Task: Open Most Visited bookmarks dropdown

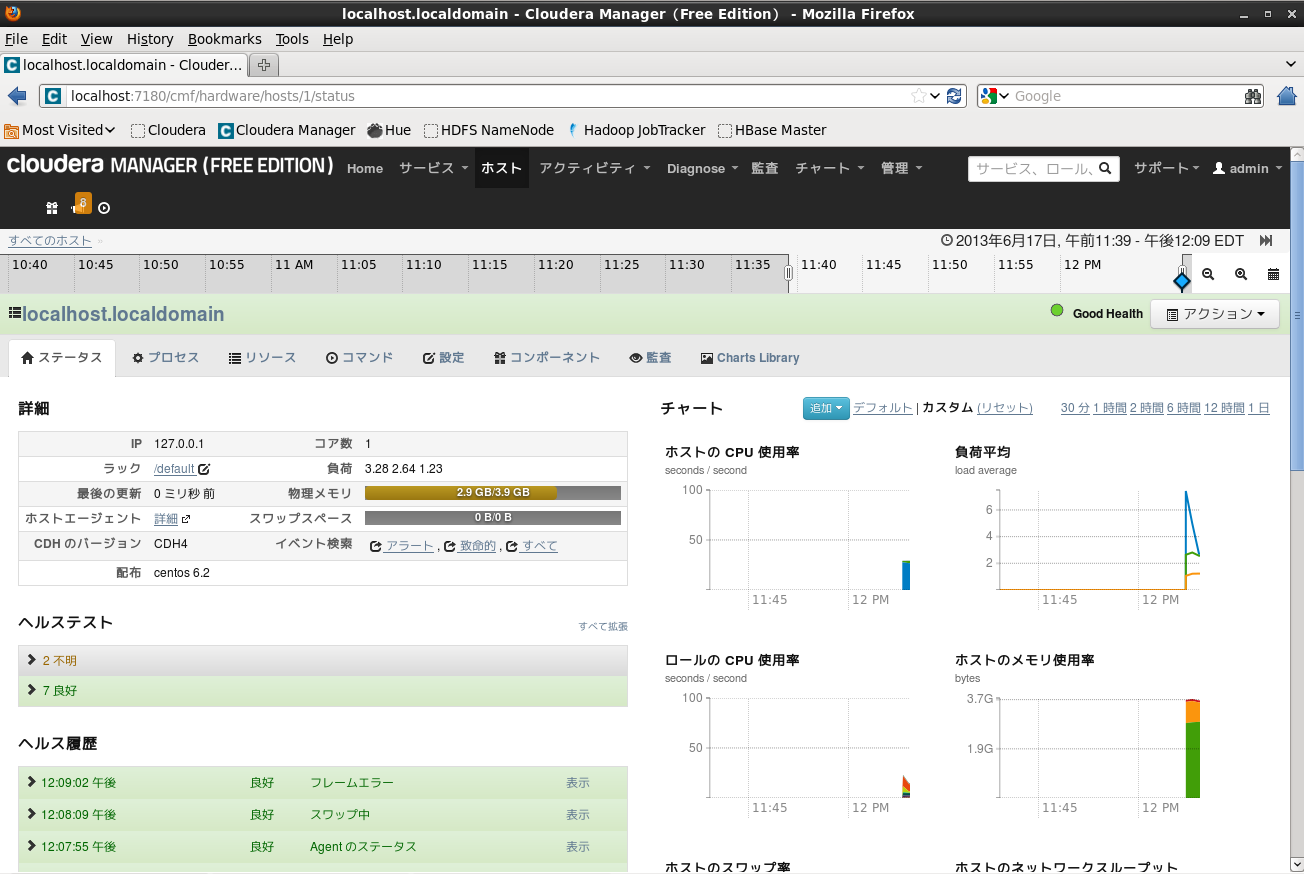Action: pos(60,130)
